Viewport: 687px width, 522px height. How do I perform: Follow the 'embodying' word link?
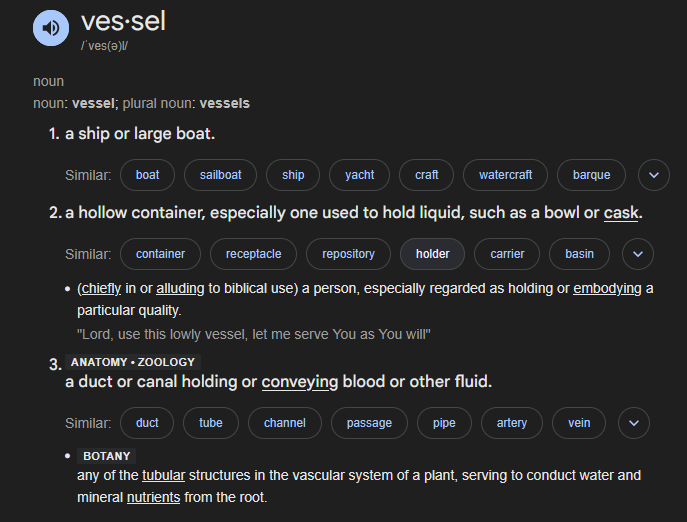click(607, 289)
